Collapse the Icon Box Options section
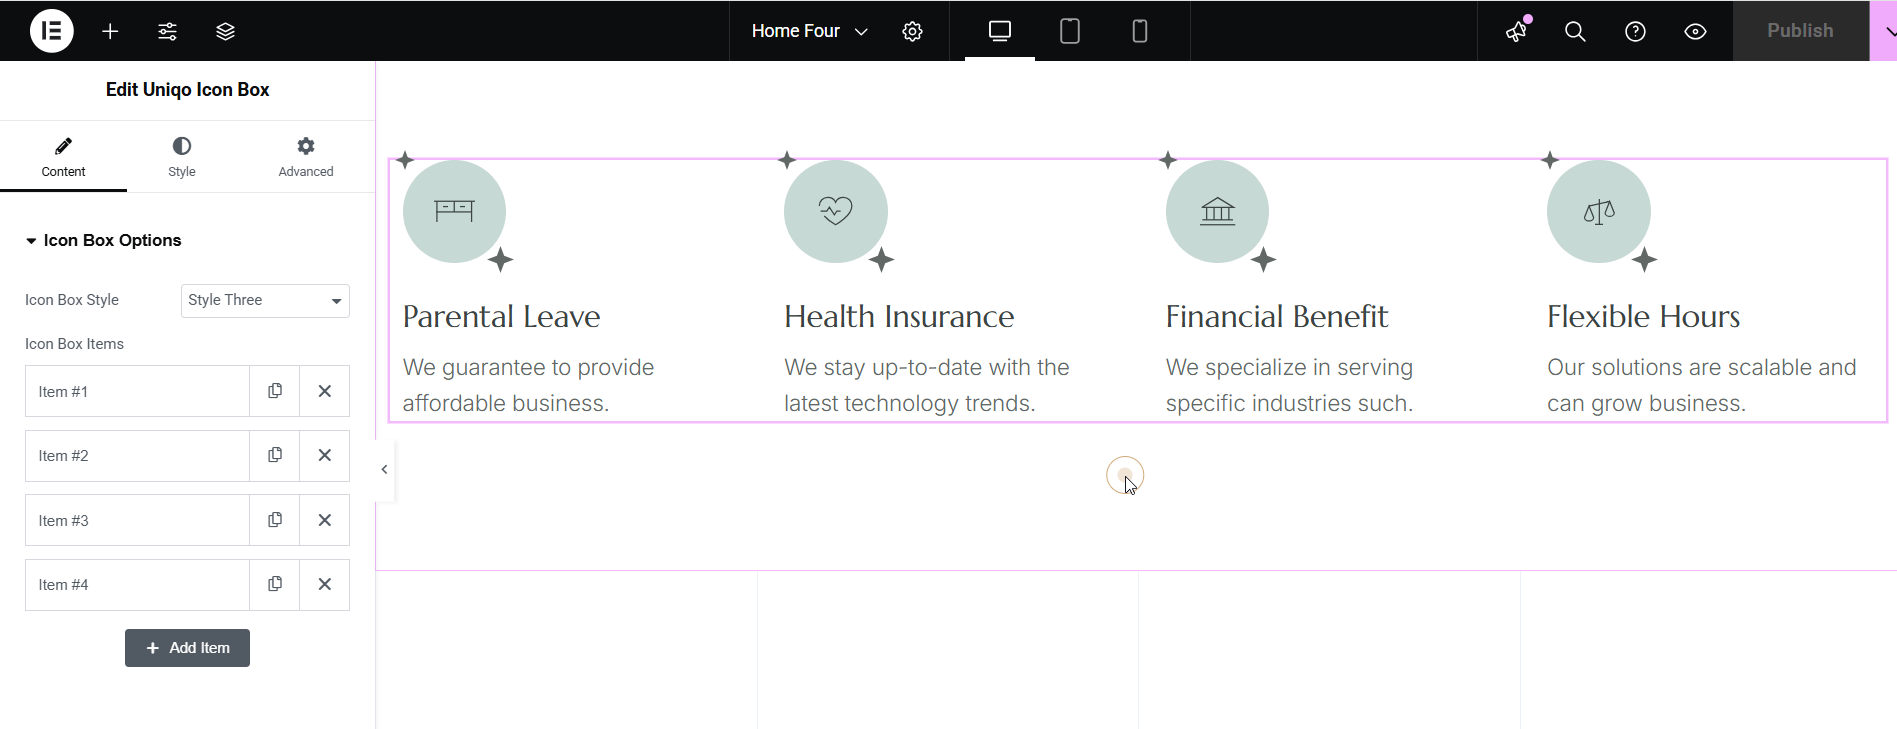 tap(103, 240)
